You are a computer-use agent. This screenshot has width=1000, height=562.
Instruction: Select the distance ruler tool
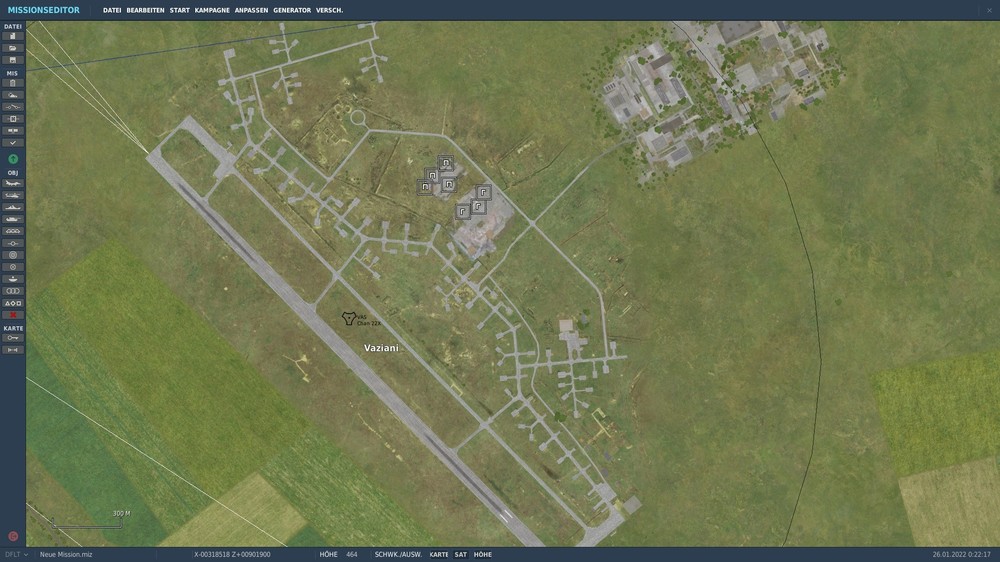tap(13, 350)
